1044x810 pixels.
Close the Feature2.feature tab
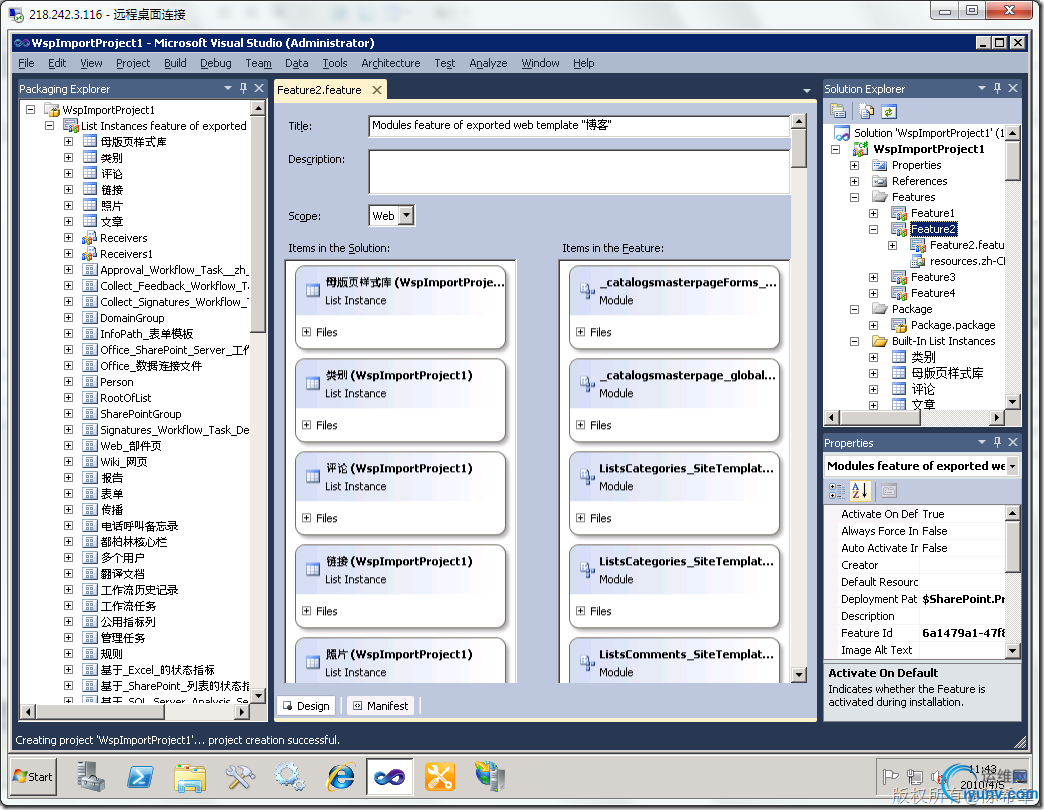pyautogui.click(x=377, y=90)
